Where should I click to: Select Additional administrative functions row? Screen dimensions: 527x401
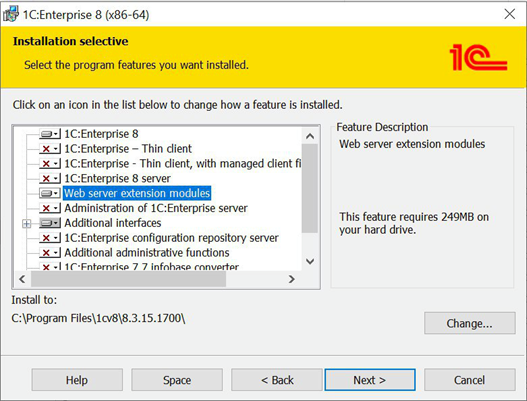coord(147,252)
